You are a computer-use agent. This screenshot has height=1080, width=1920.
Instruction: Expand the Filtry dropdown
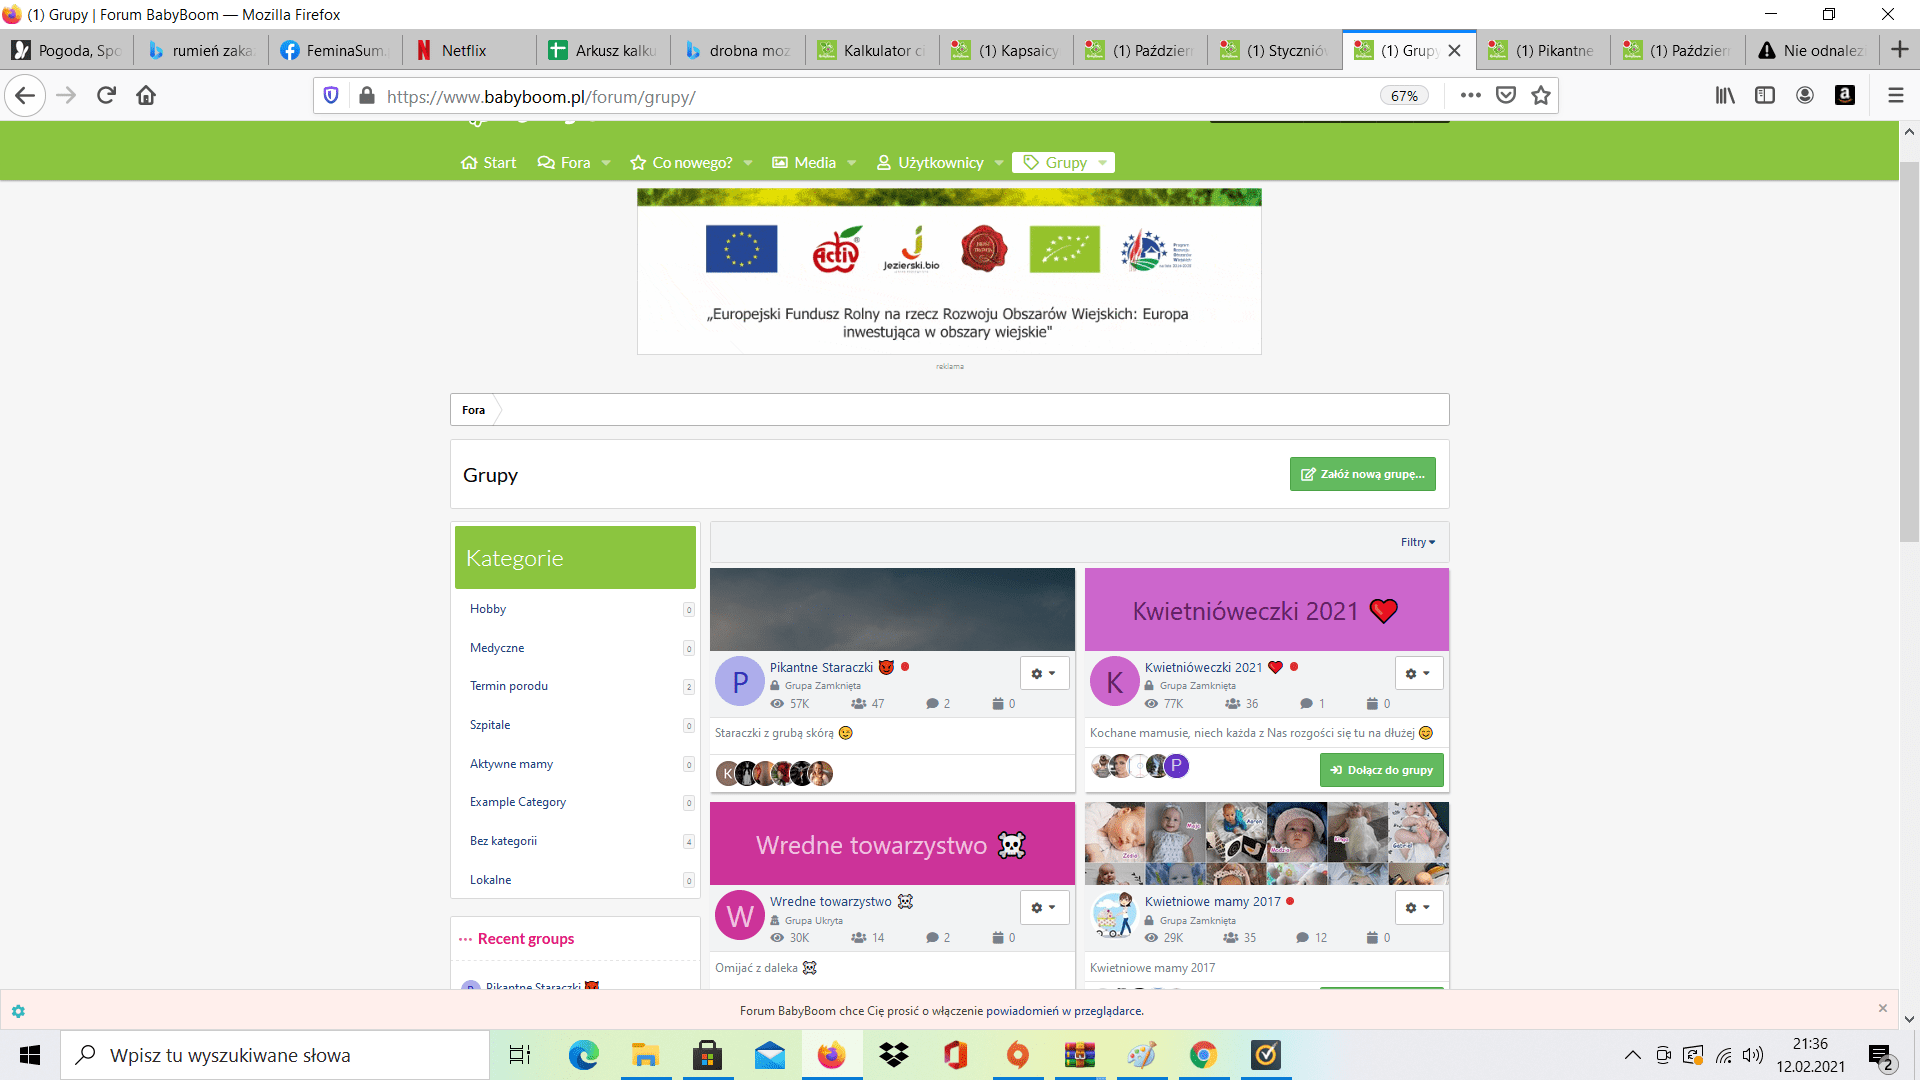[x=1418, y=542]
